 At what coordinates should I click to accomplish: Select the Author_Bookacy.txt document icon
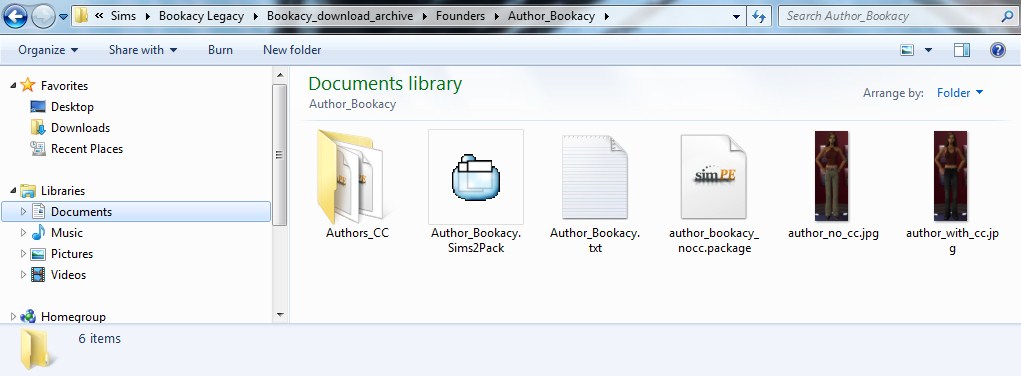click(594, 177)
